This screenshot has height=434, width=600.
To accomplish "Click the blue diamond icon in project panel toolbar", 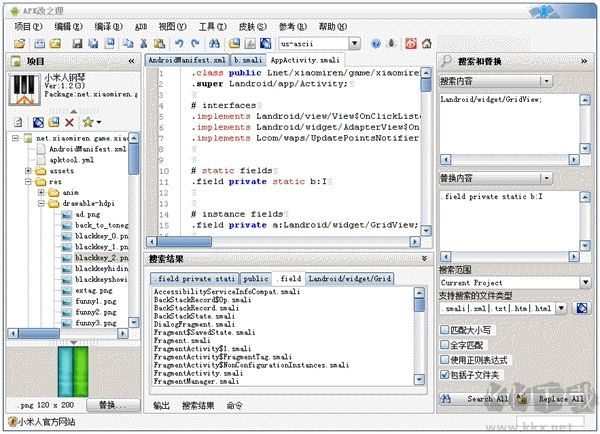I will (x=38, y=122).
